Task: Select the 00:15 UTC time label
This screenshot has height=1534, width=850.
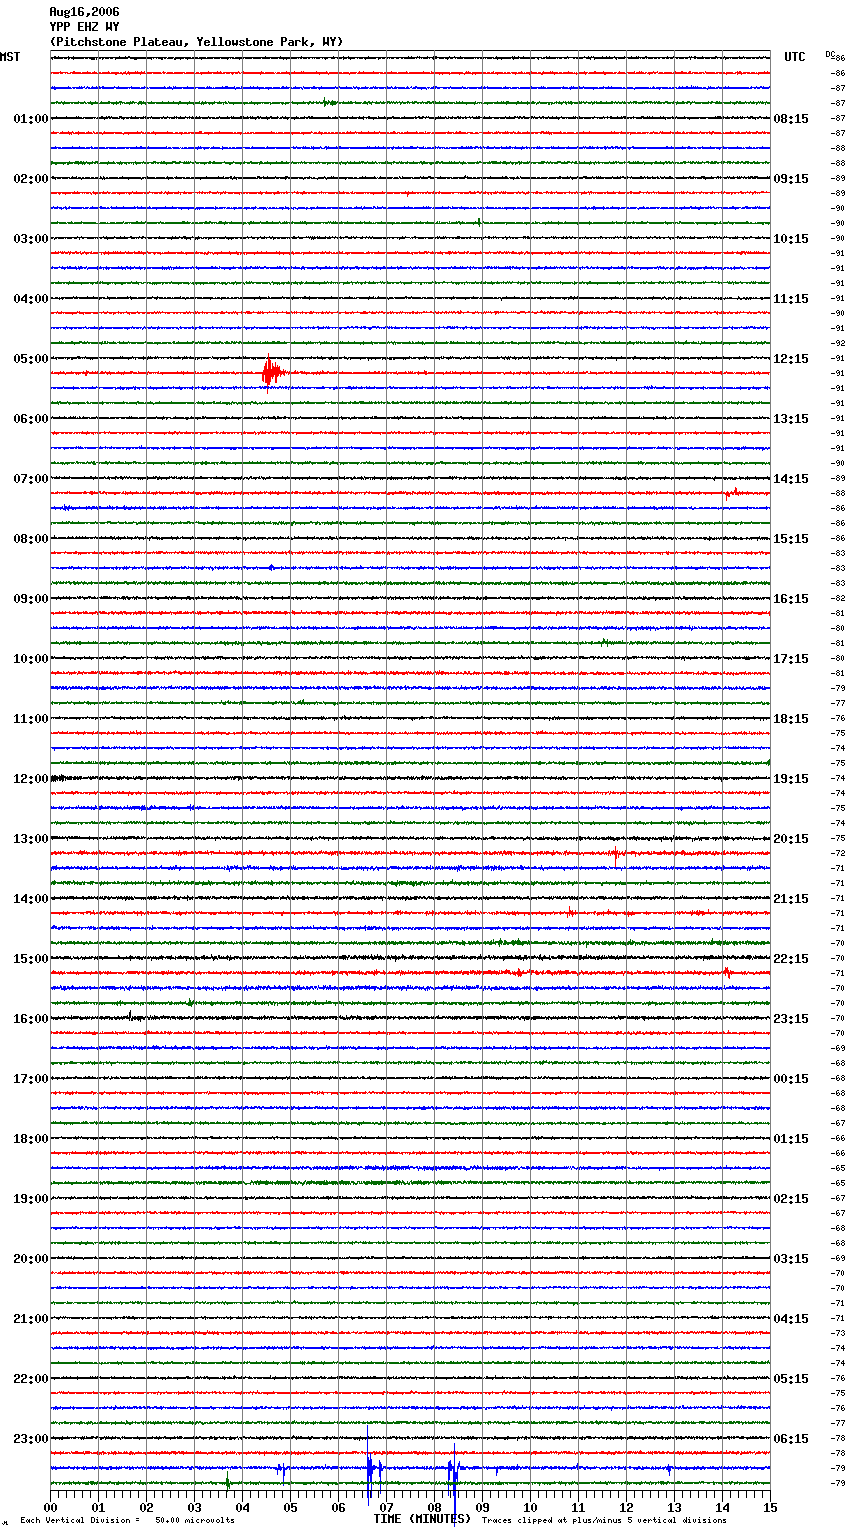Action: (x=791, y=1079)
